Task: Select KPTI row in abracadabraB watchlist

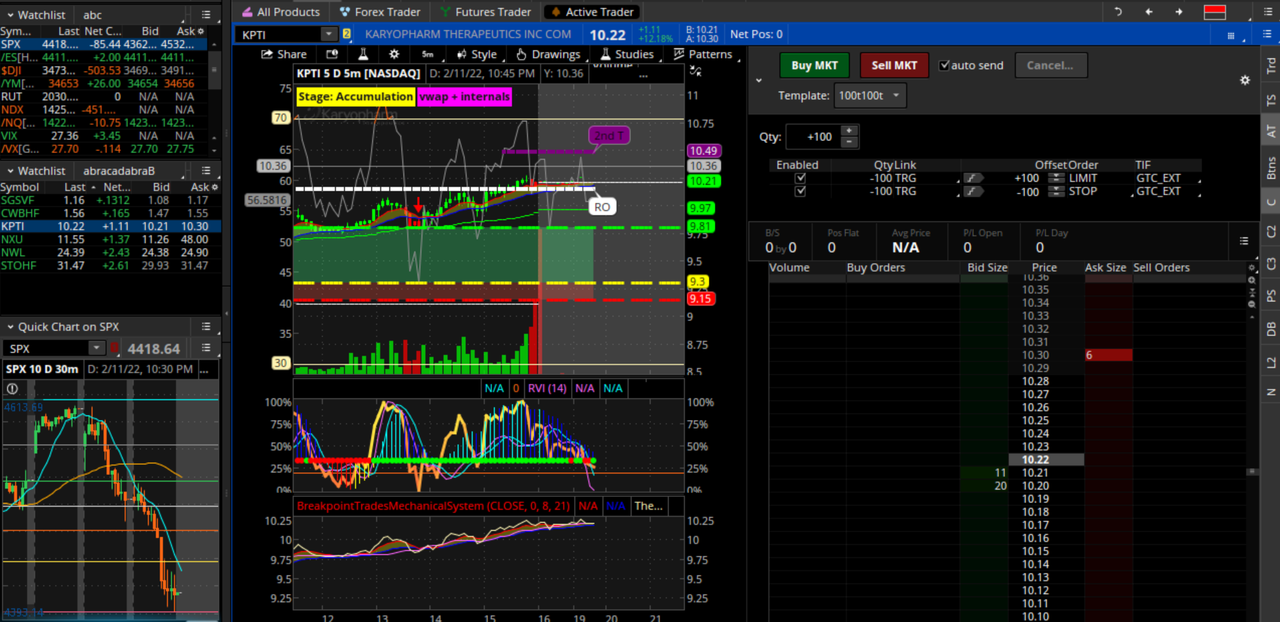Action: tap(105, 226)
